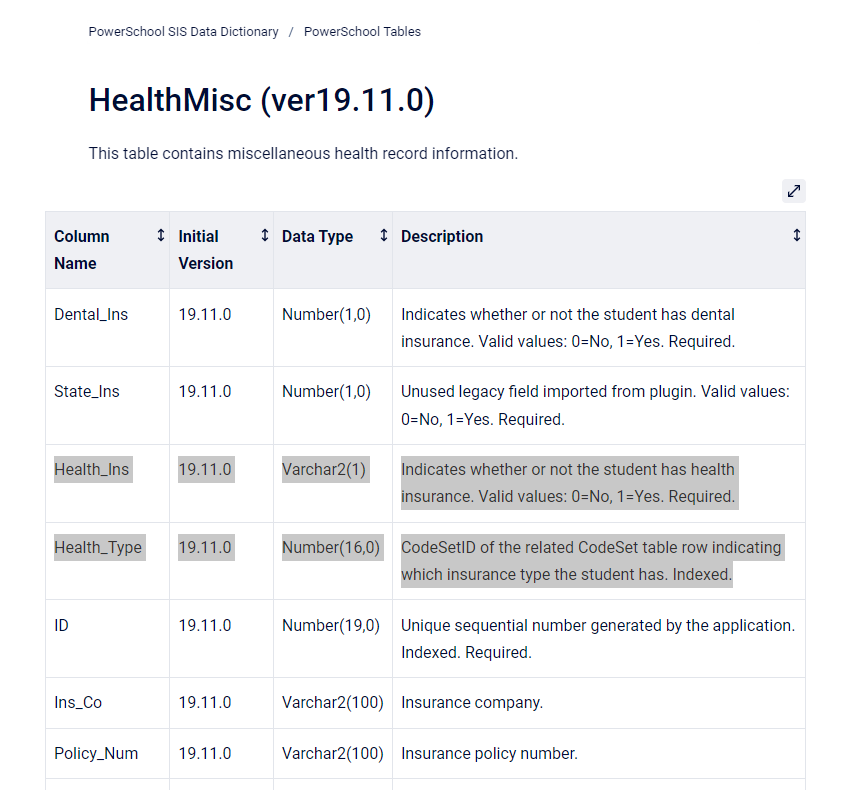Click the Data Type sort arrows icon
This screenshot has height=790, width=861.
383,236
